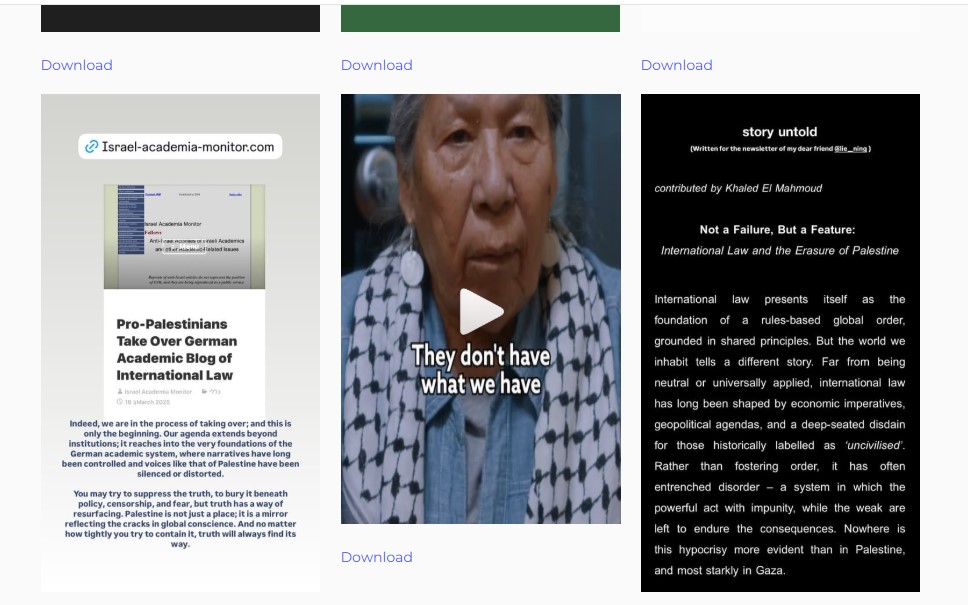Open the 'story untold' title image
968x605 pixels.
779,131
